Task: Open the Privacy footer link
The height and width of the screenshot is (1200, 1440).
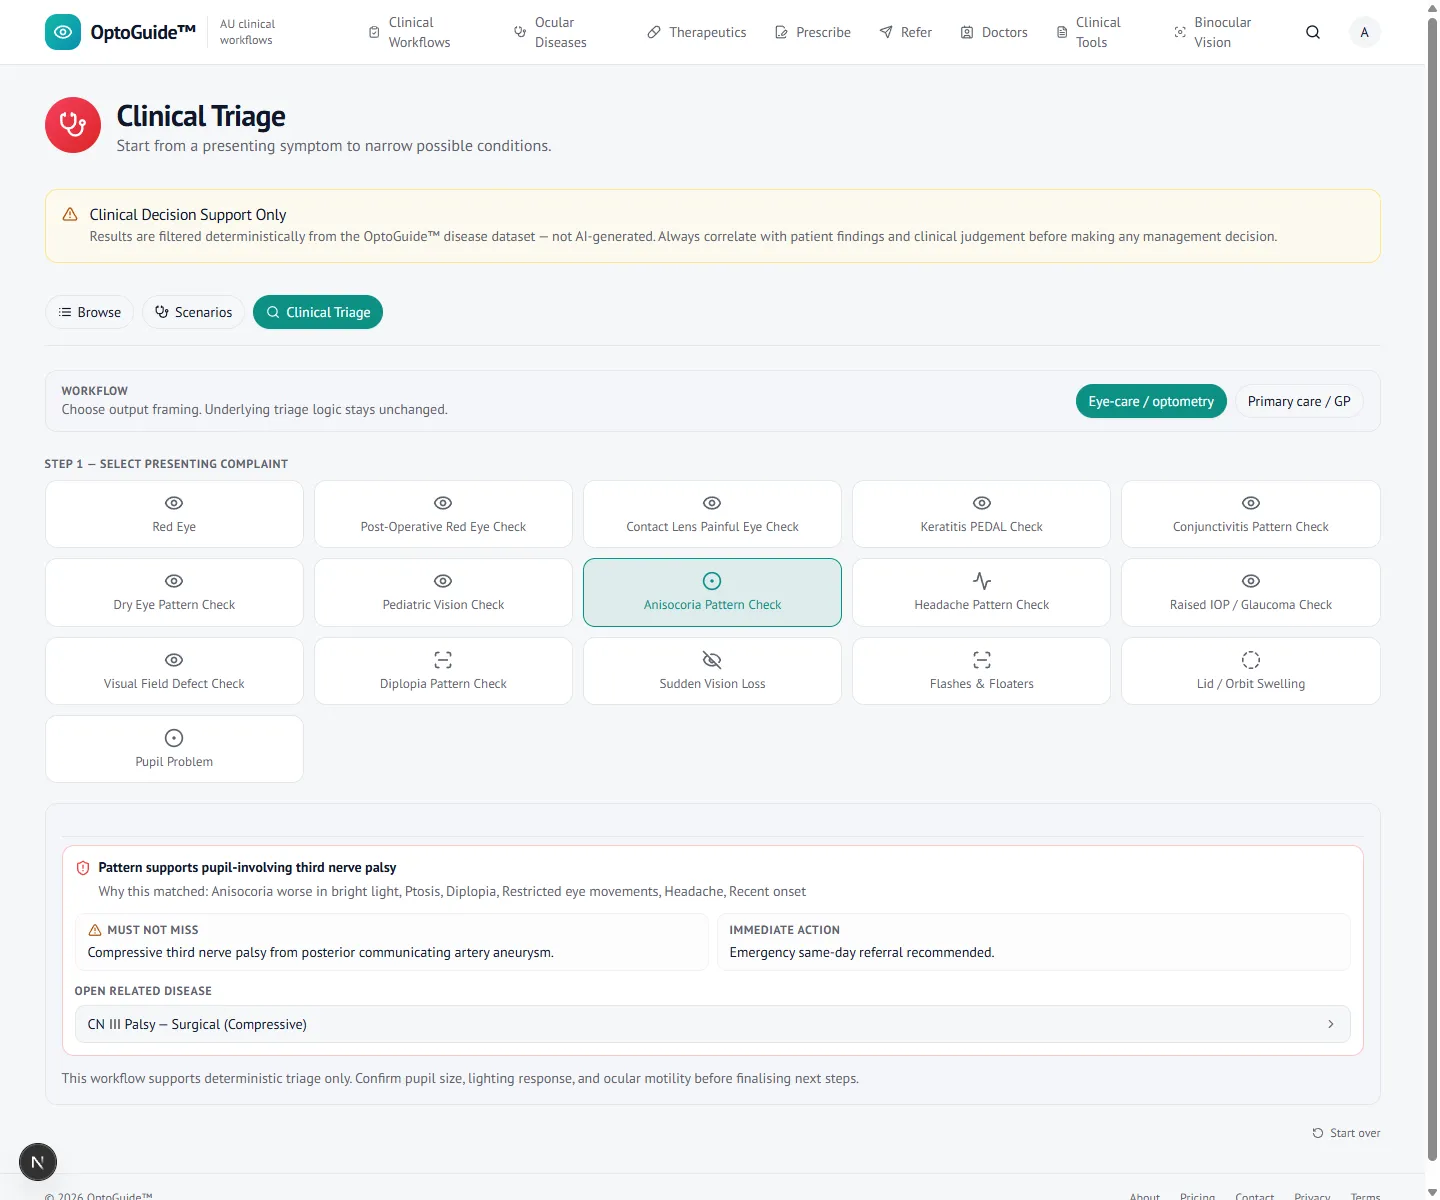Action: pos(1312,1196)
